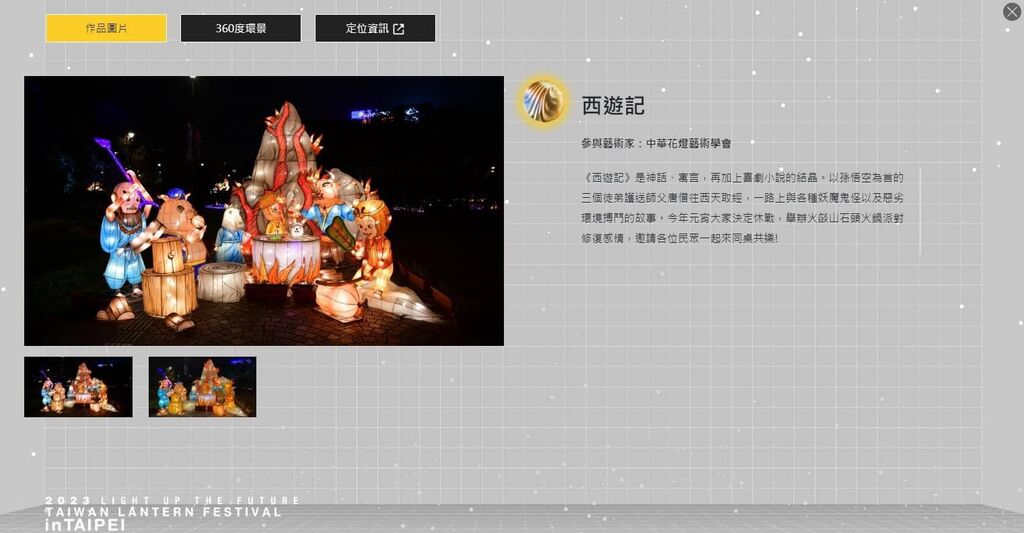Click the description text scrollbar
This screenshot has height=533, width=1024.
921,210
